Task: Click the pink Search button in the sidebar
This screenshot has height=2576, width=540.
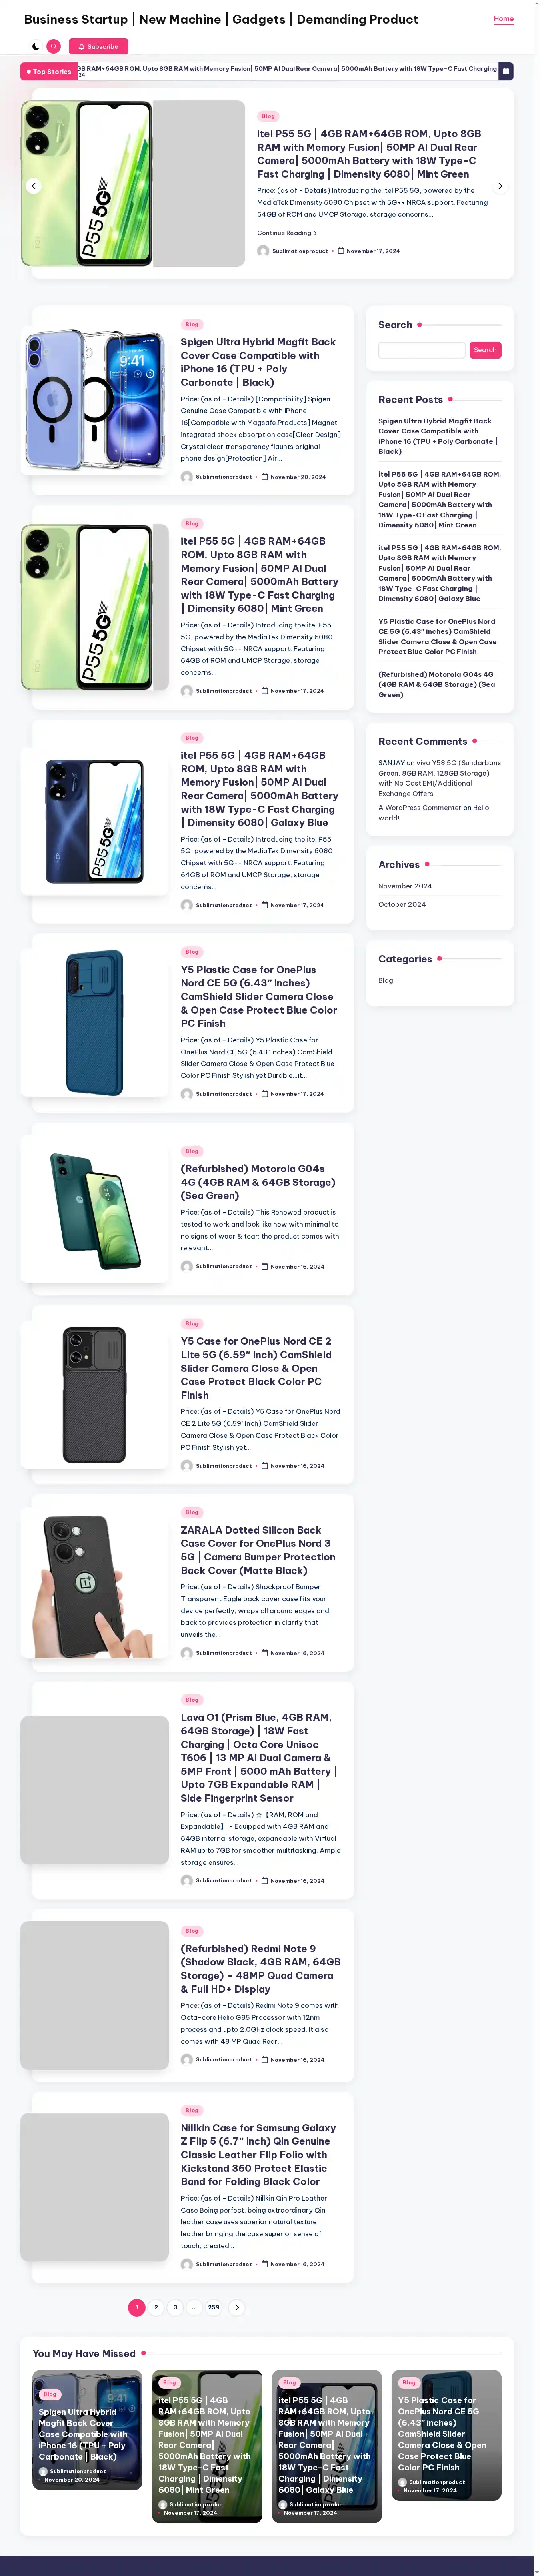Action: click(x=485, y=350)
